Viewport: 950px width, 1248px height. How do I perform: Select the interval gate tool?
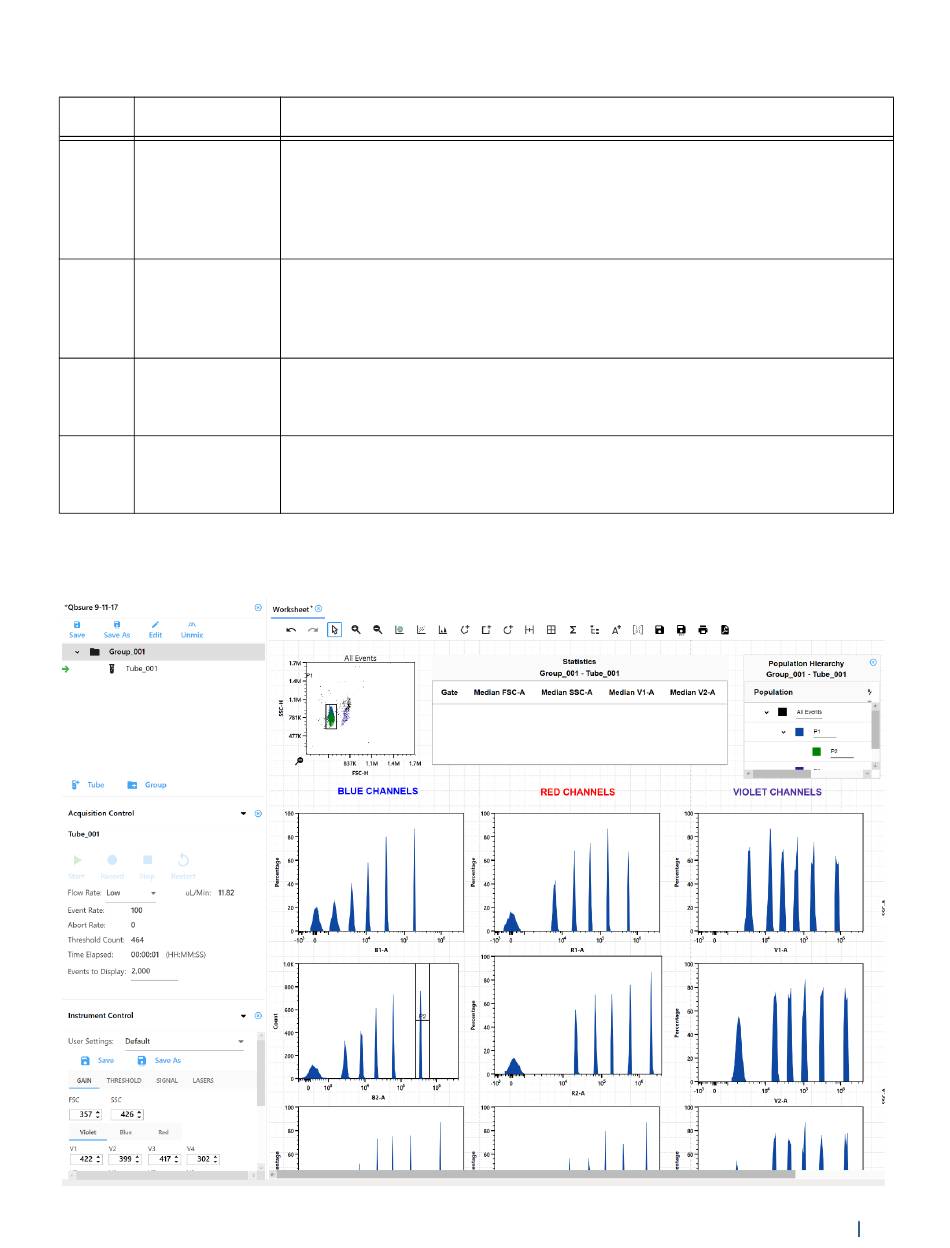click(529, 630)
